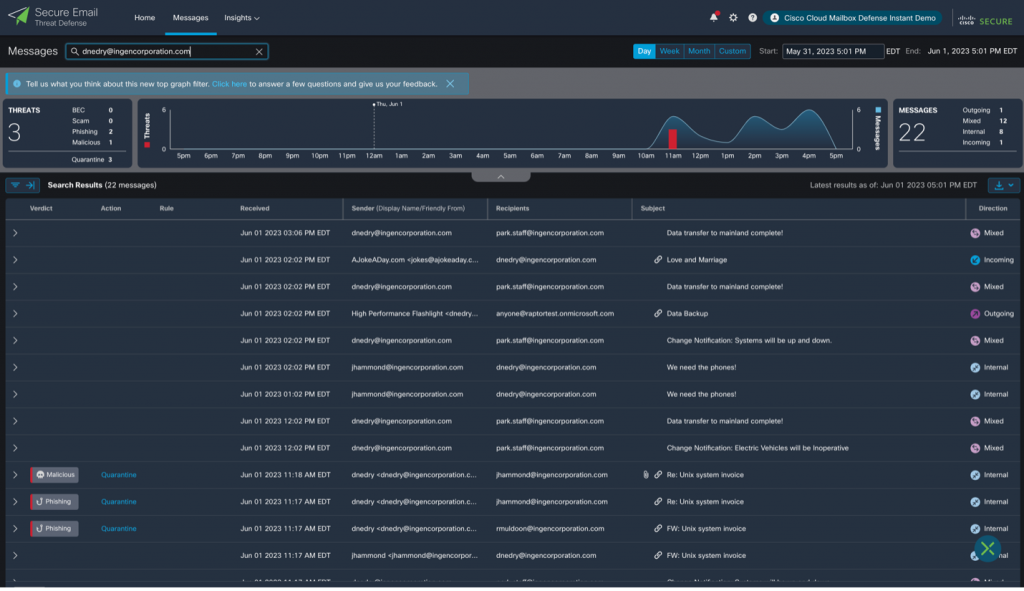
Task: Click the help question mark icon
Action: pyautogui.click(x=752, y=18)
